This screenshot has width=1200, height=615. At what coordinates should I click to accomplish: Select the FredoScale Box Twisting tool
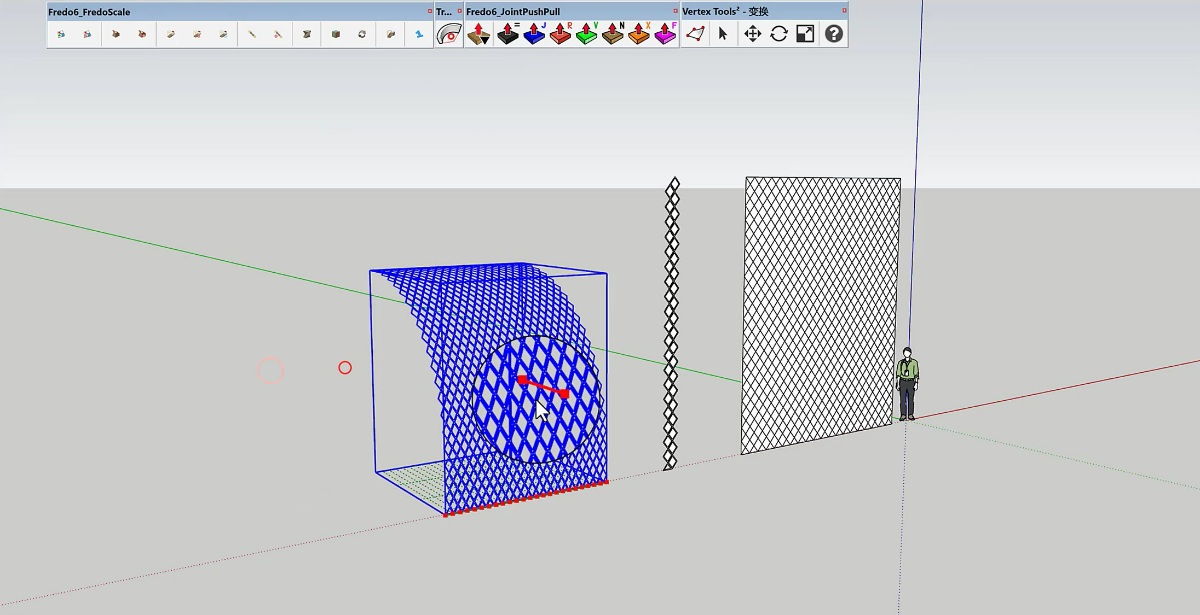click(x=307, y=34)
